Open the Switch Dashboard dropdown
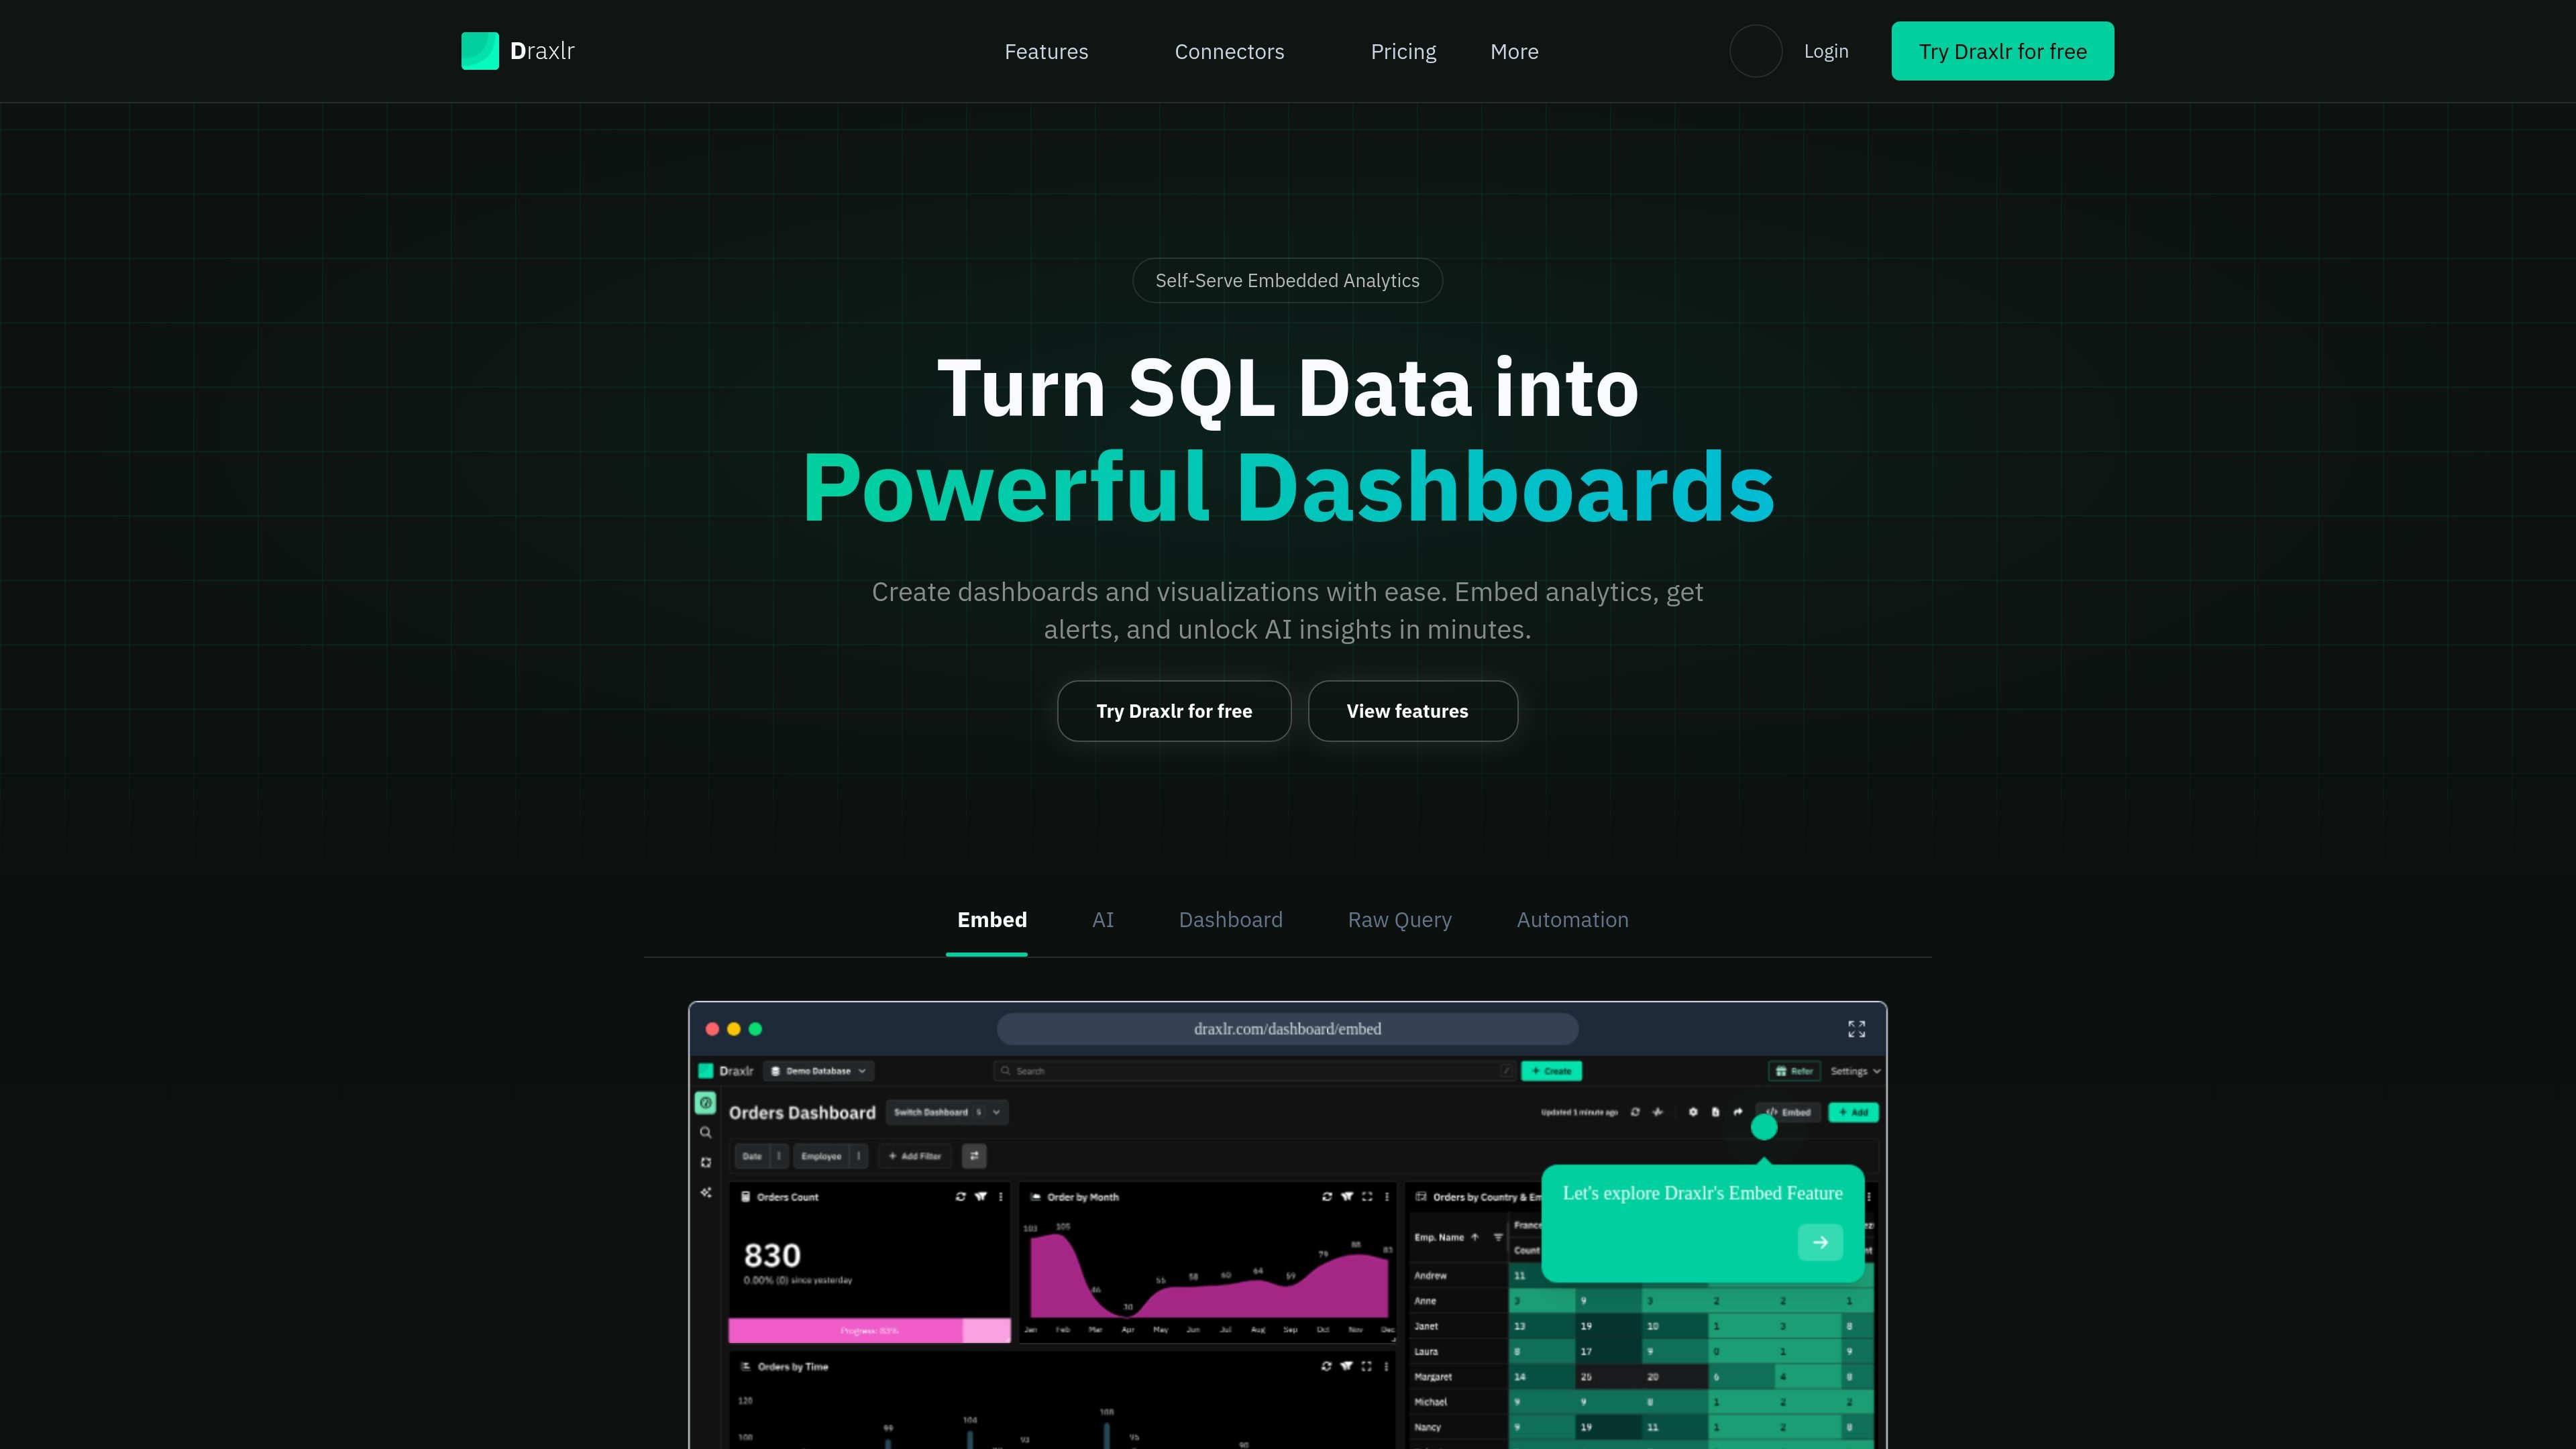 click(x=947, y=1112)
